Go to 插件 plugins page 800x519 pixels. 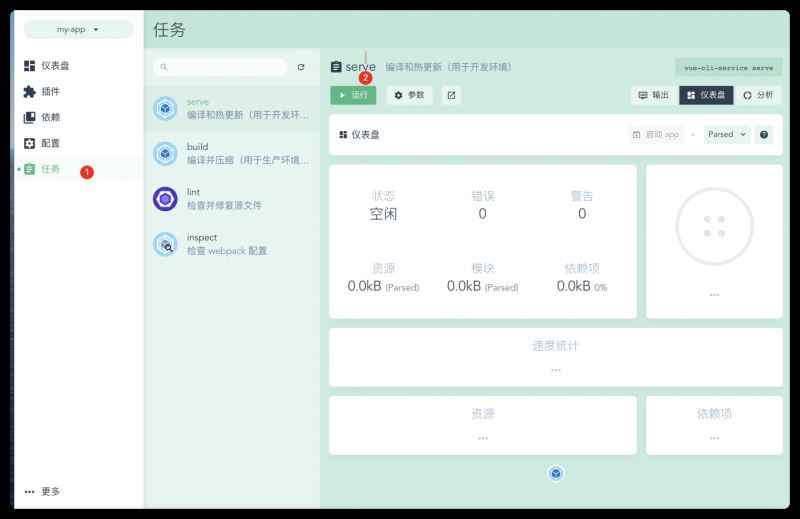tap(79, 91)
